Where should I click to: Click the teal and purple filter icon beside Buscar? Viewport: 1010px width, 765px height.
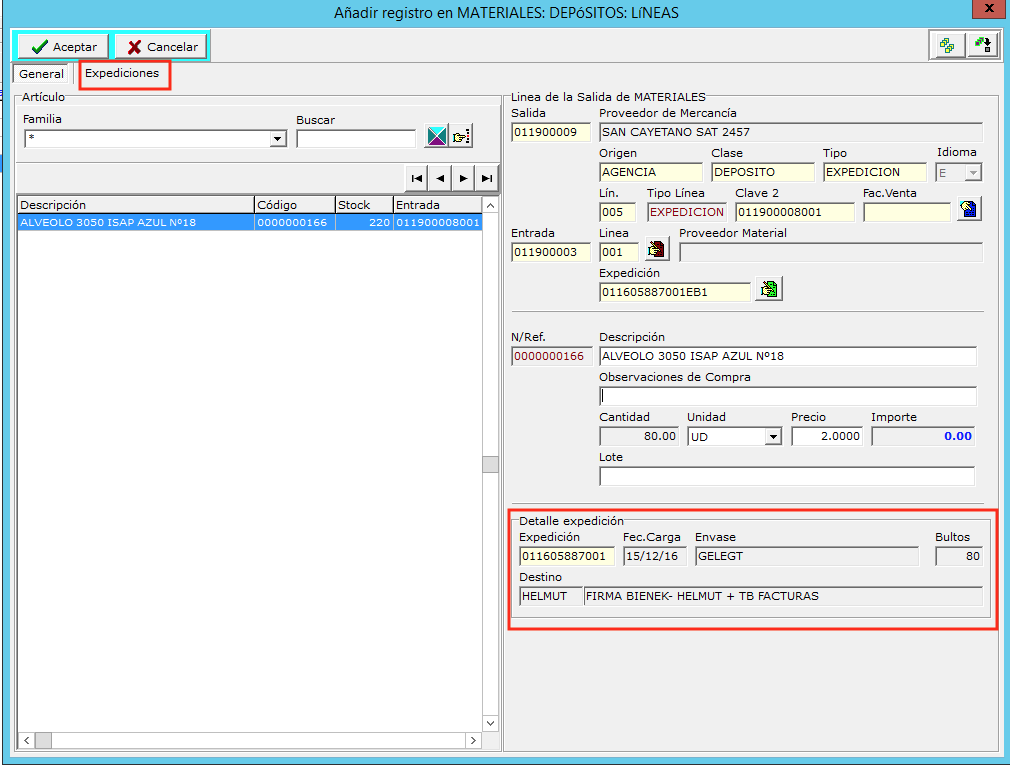coord(436,138)
